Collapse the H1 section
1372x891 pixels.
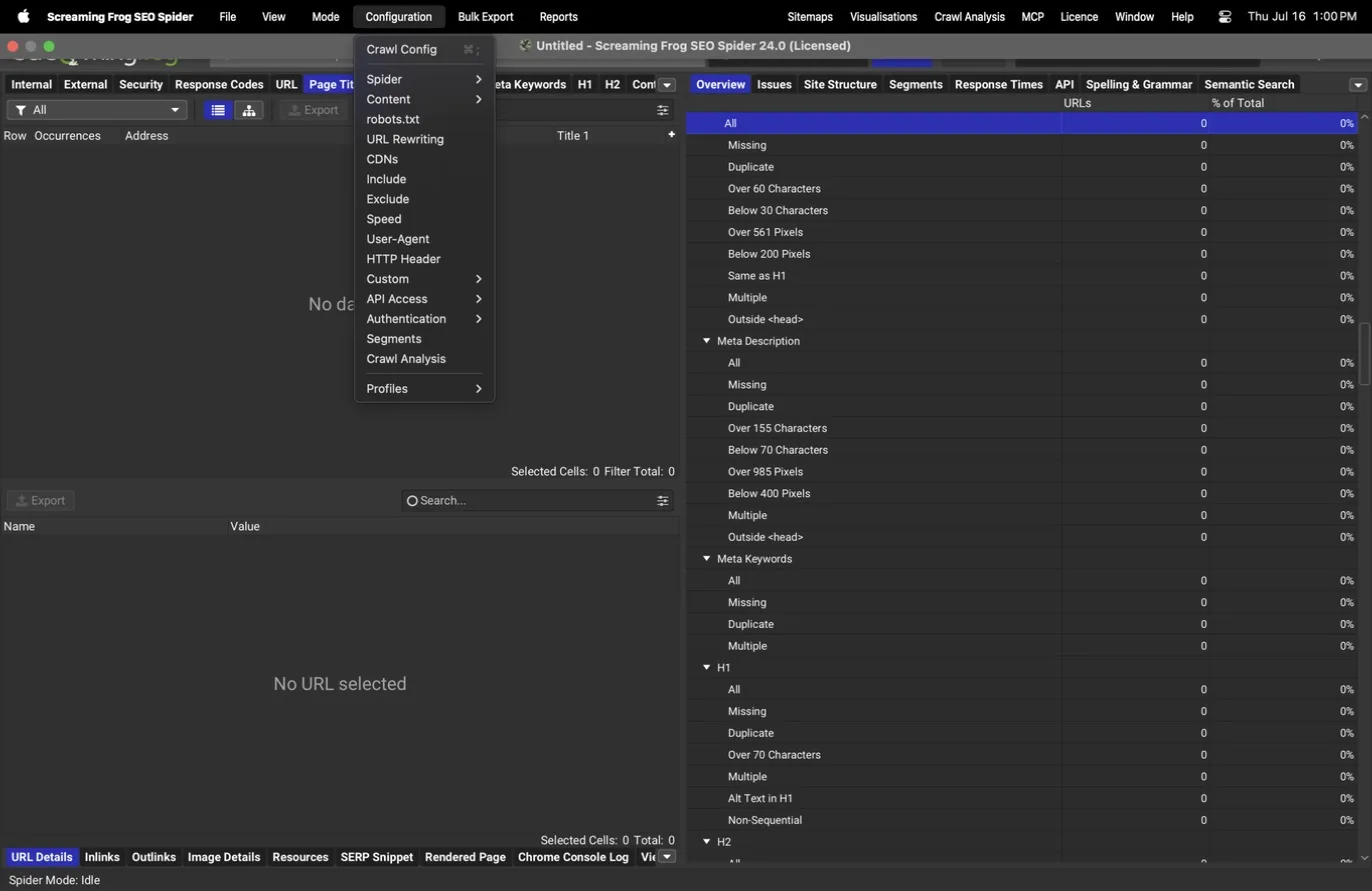706,667
